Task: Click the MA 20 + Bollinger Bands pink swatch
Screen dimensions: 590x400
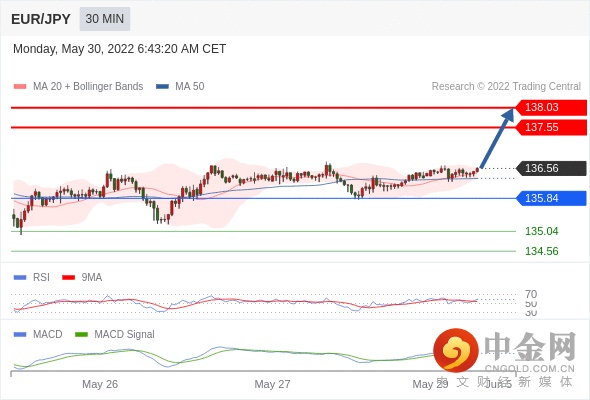Action: [x=20, y=87]
